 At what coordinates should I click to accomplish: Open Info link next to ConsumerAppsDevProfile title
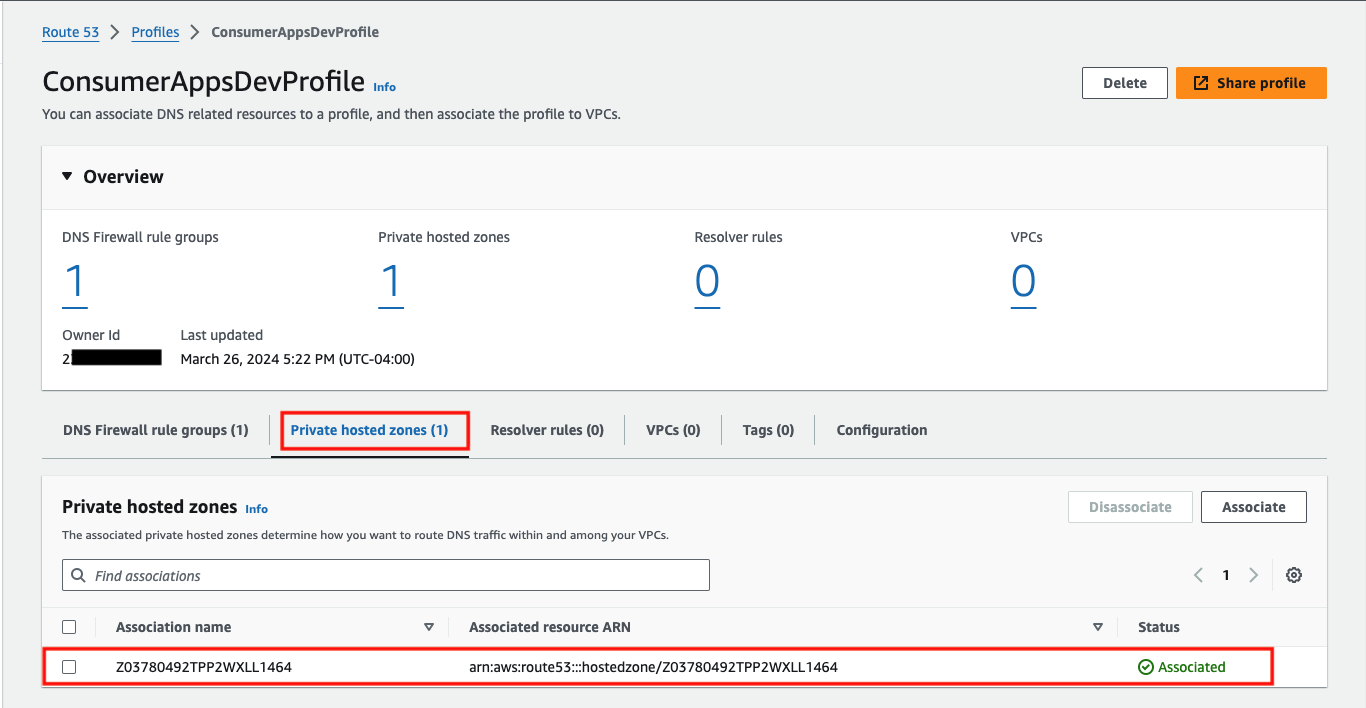384,87
